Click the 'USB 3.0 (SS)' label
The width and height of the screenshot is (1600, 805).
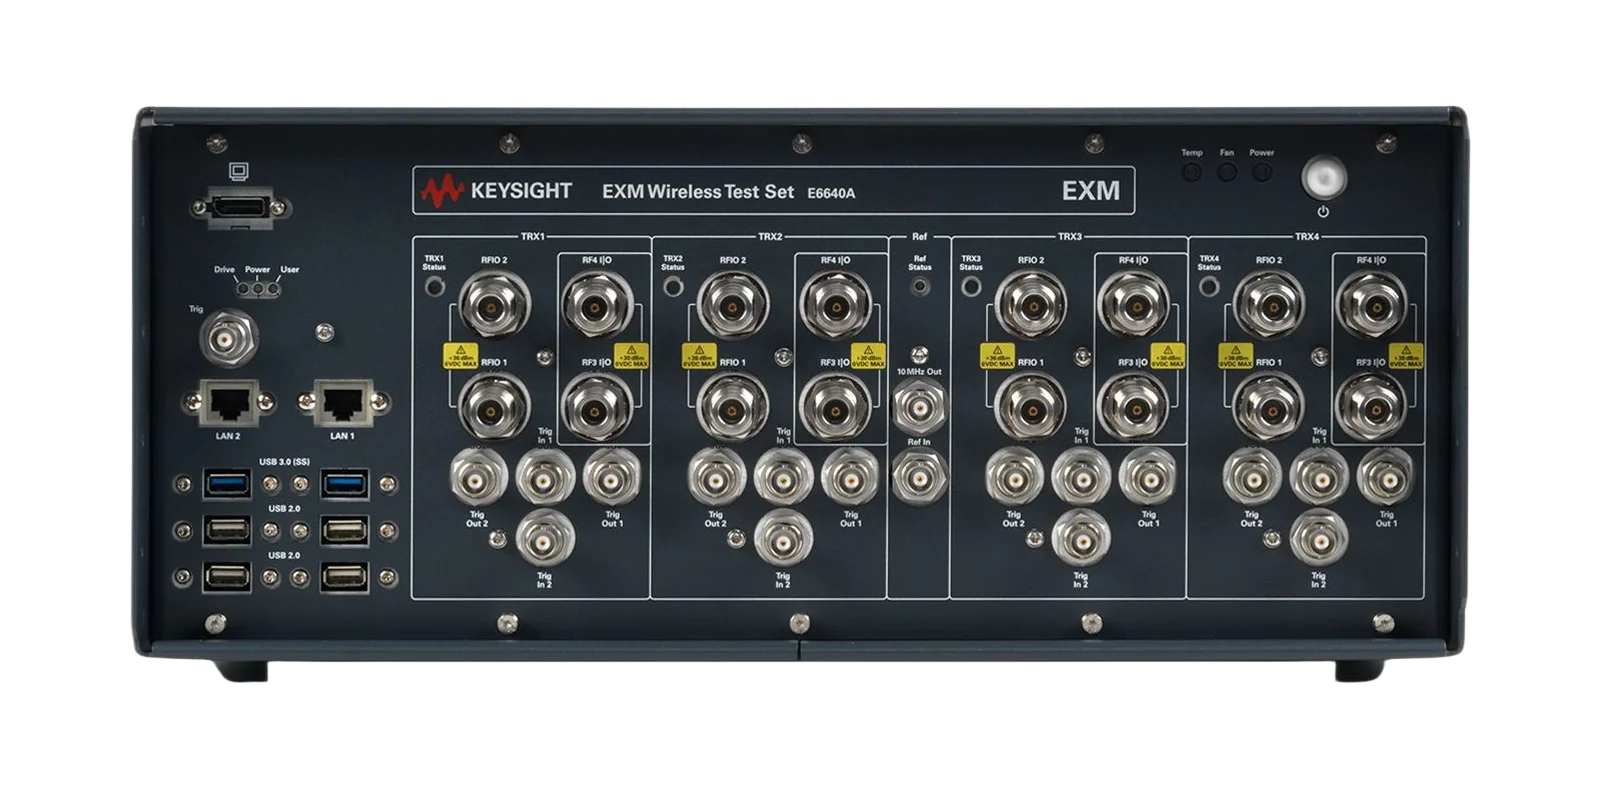284,462
